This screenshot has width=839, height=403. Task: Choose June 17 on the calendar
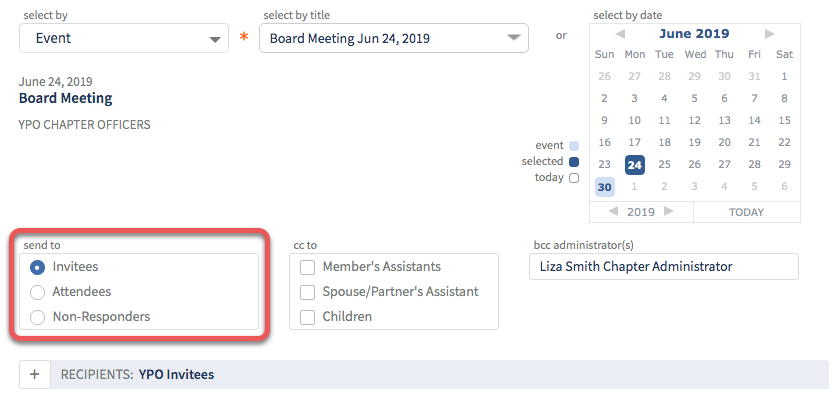635,143
